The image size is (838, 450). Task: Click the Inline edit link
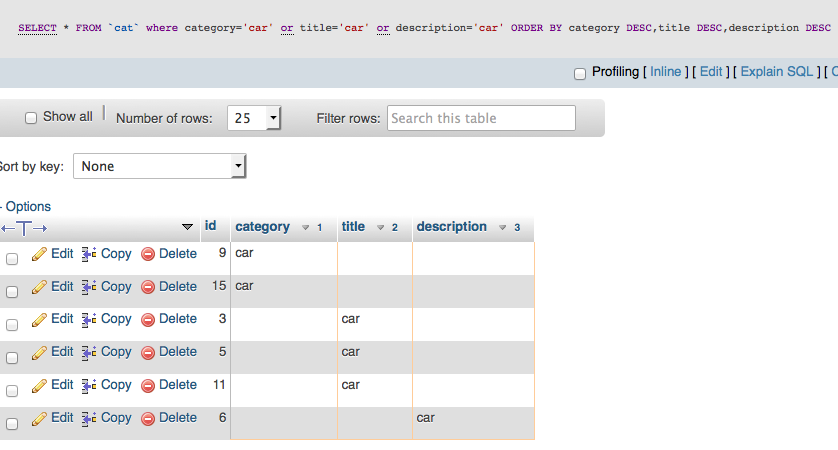(x=665, y=72)
